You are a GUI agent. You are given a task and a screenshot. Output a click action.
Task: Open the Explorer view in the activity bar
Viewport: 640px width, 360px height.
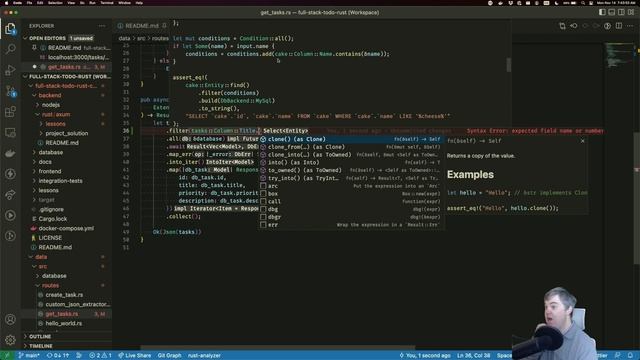point(10,29)
